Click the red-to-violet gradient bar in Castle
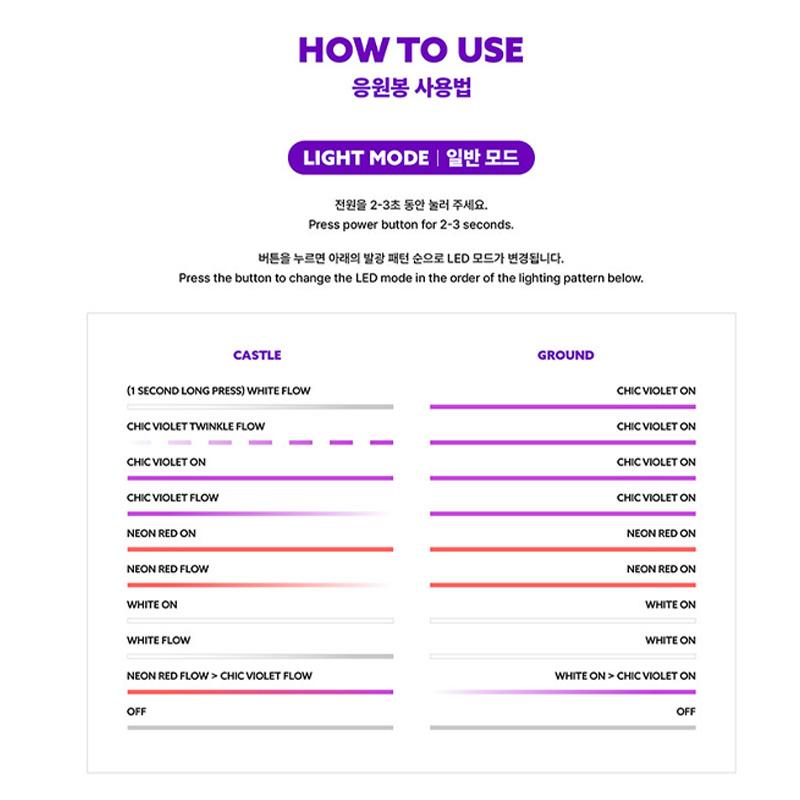 coord(260,691)
